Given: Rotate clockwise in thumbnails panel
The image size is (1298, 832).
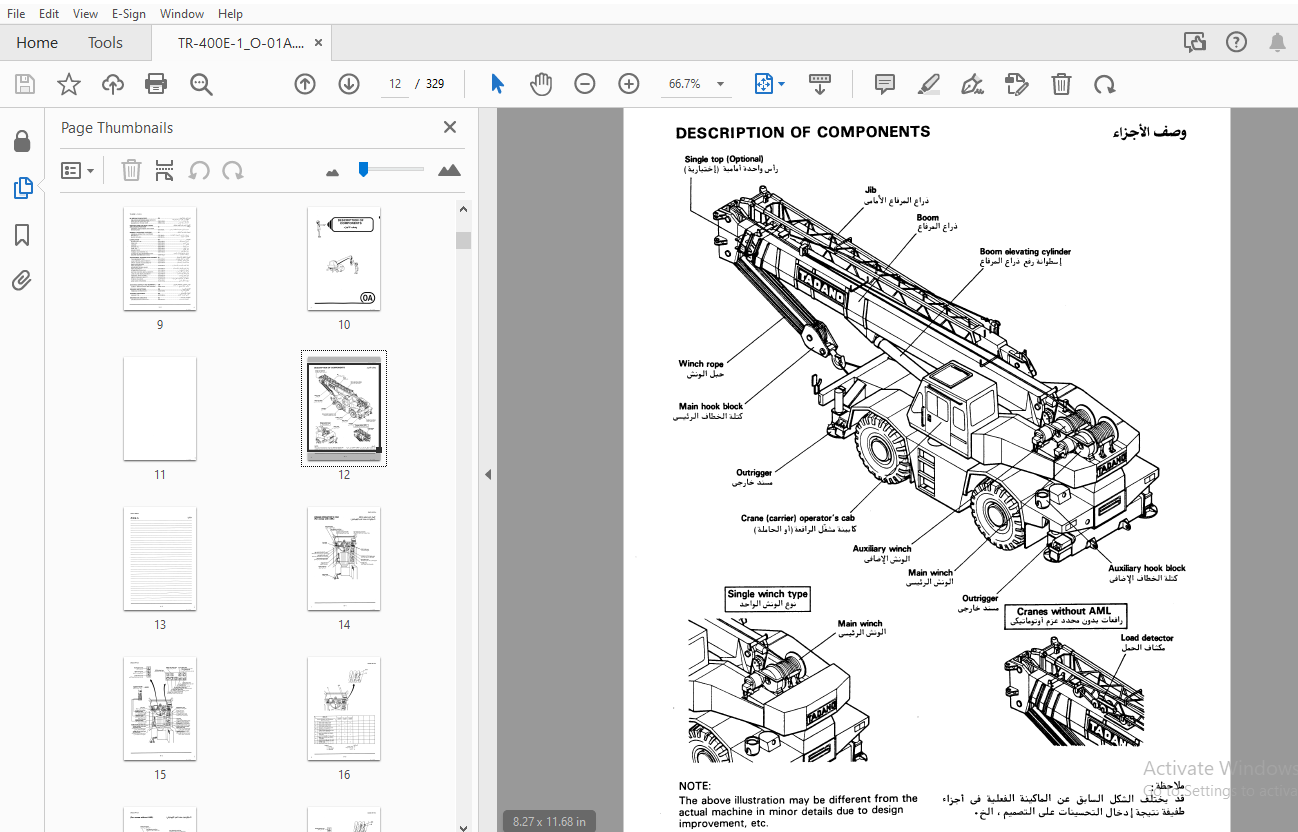Looking at the screenshot, I should 233,171.
